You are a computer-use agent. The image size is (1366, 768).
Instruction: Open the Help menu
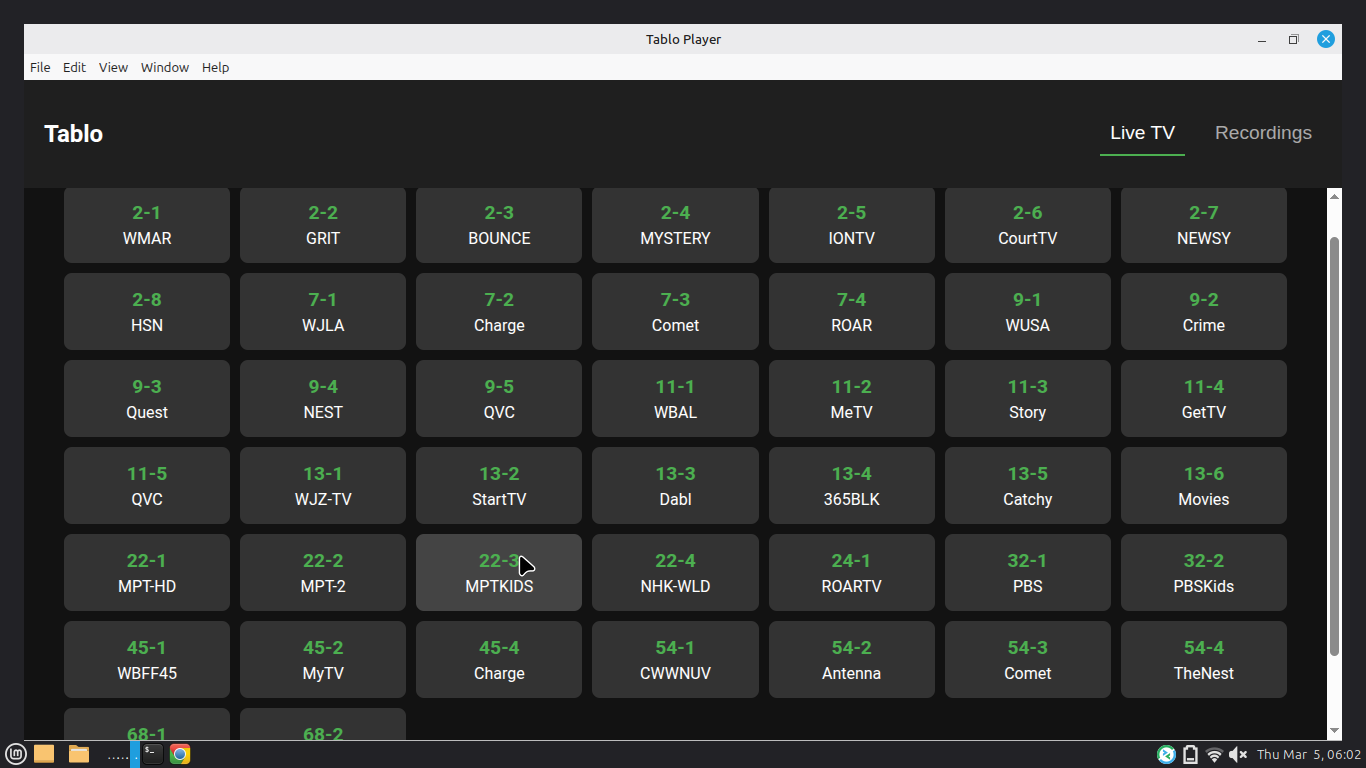tap(215, 67)
